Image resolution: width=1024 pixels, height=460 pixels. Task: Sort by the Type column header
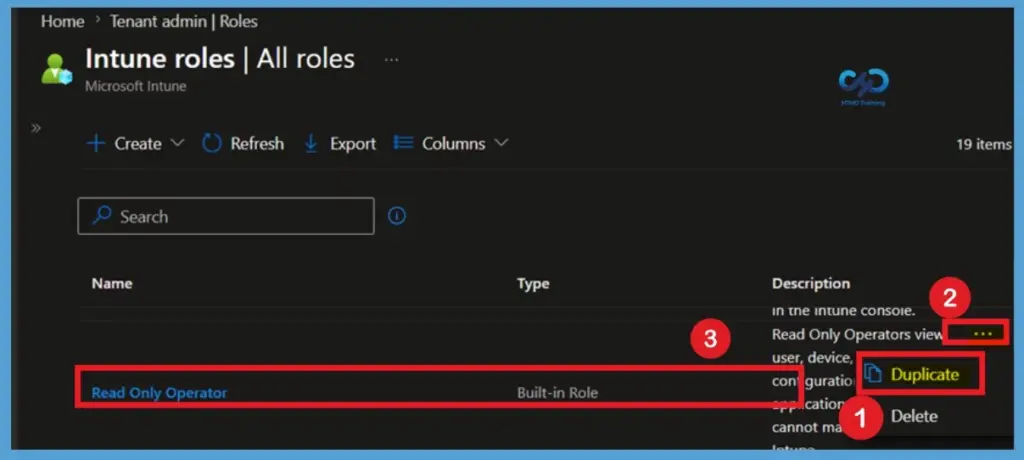[x=533, y=284]
